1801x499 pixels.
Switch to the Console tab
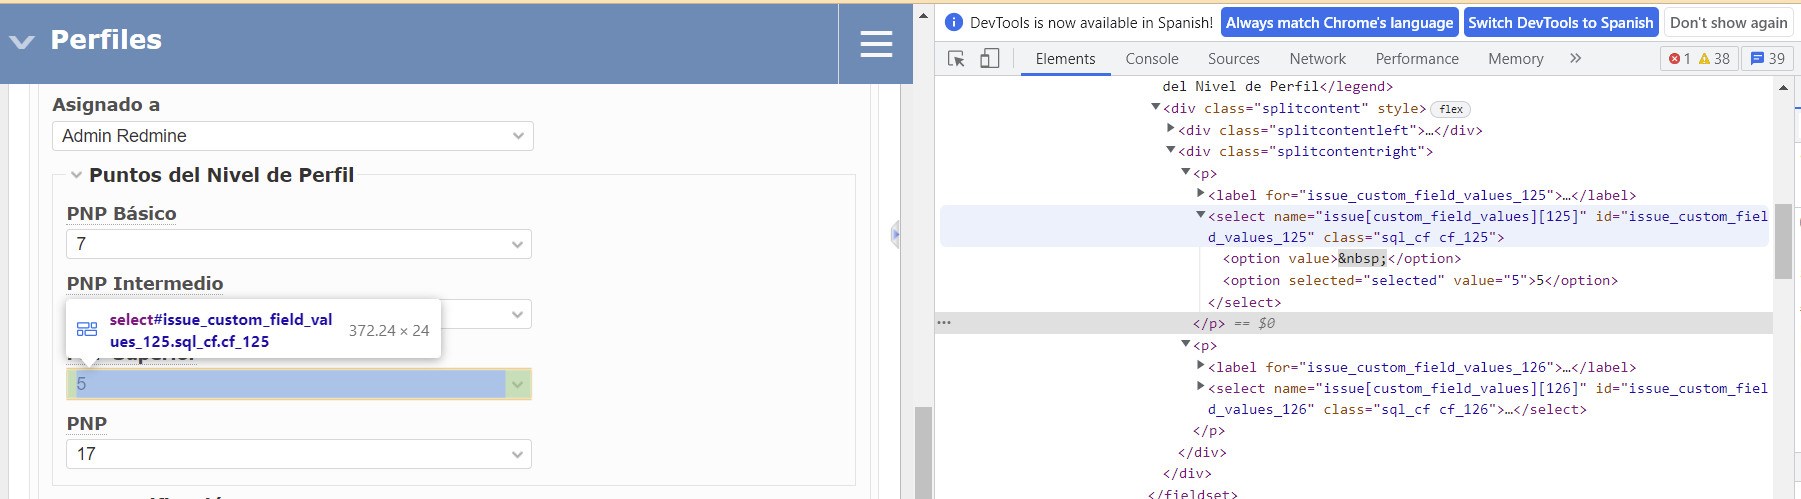1152,59
